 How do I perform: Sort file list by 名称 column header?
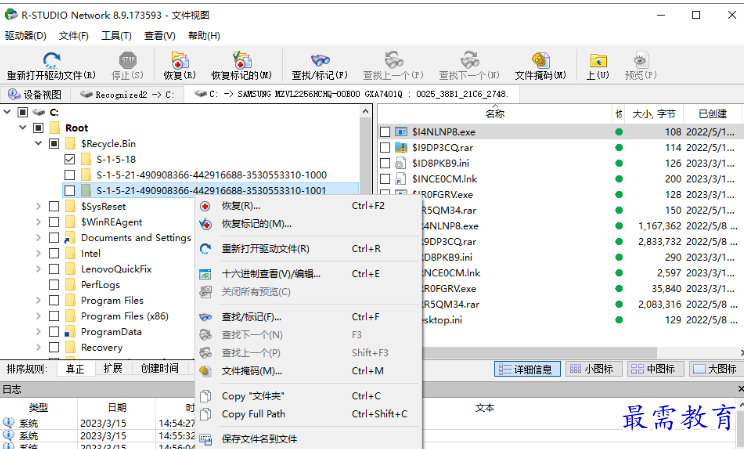point(495,113)
